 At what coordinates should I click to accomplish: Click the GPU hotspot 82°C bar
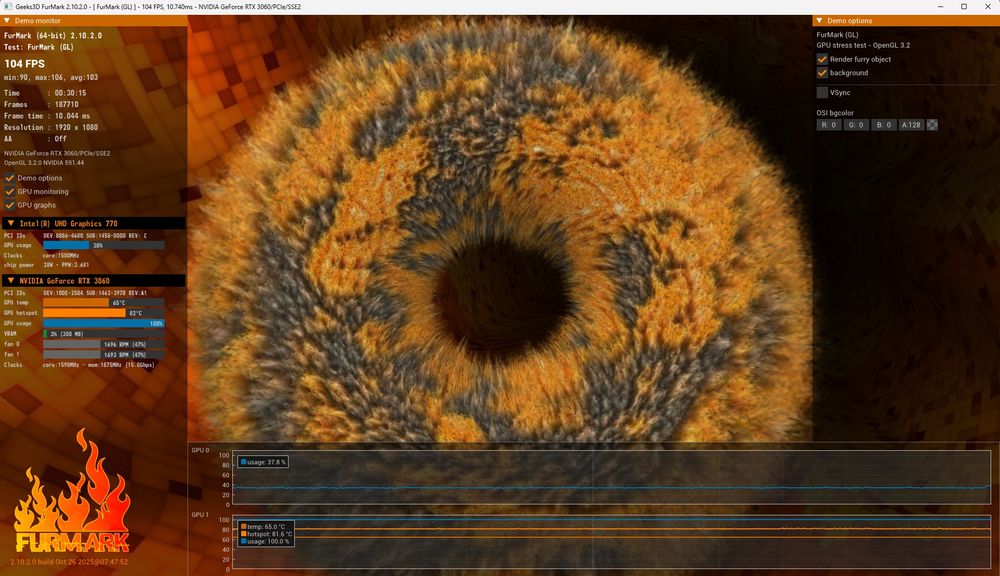pos(103,313)
